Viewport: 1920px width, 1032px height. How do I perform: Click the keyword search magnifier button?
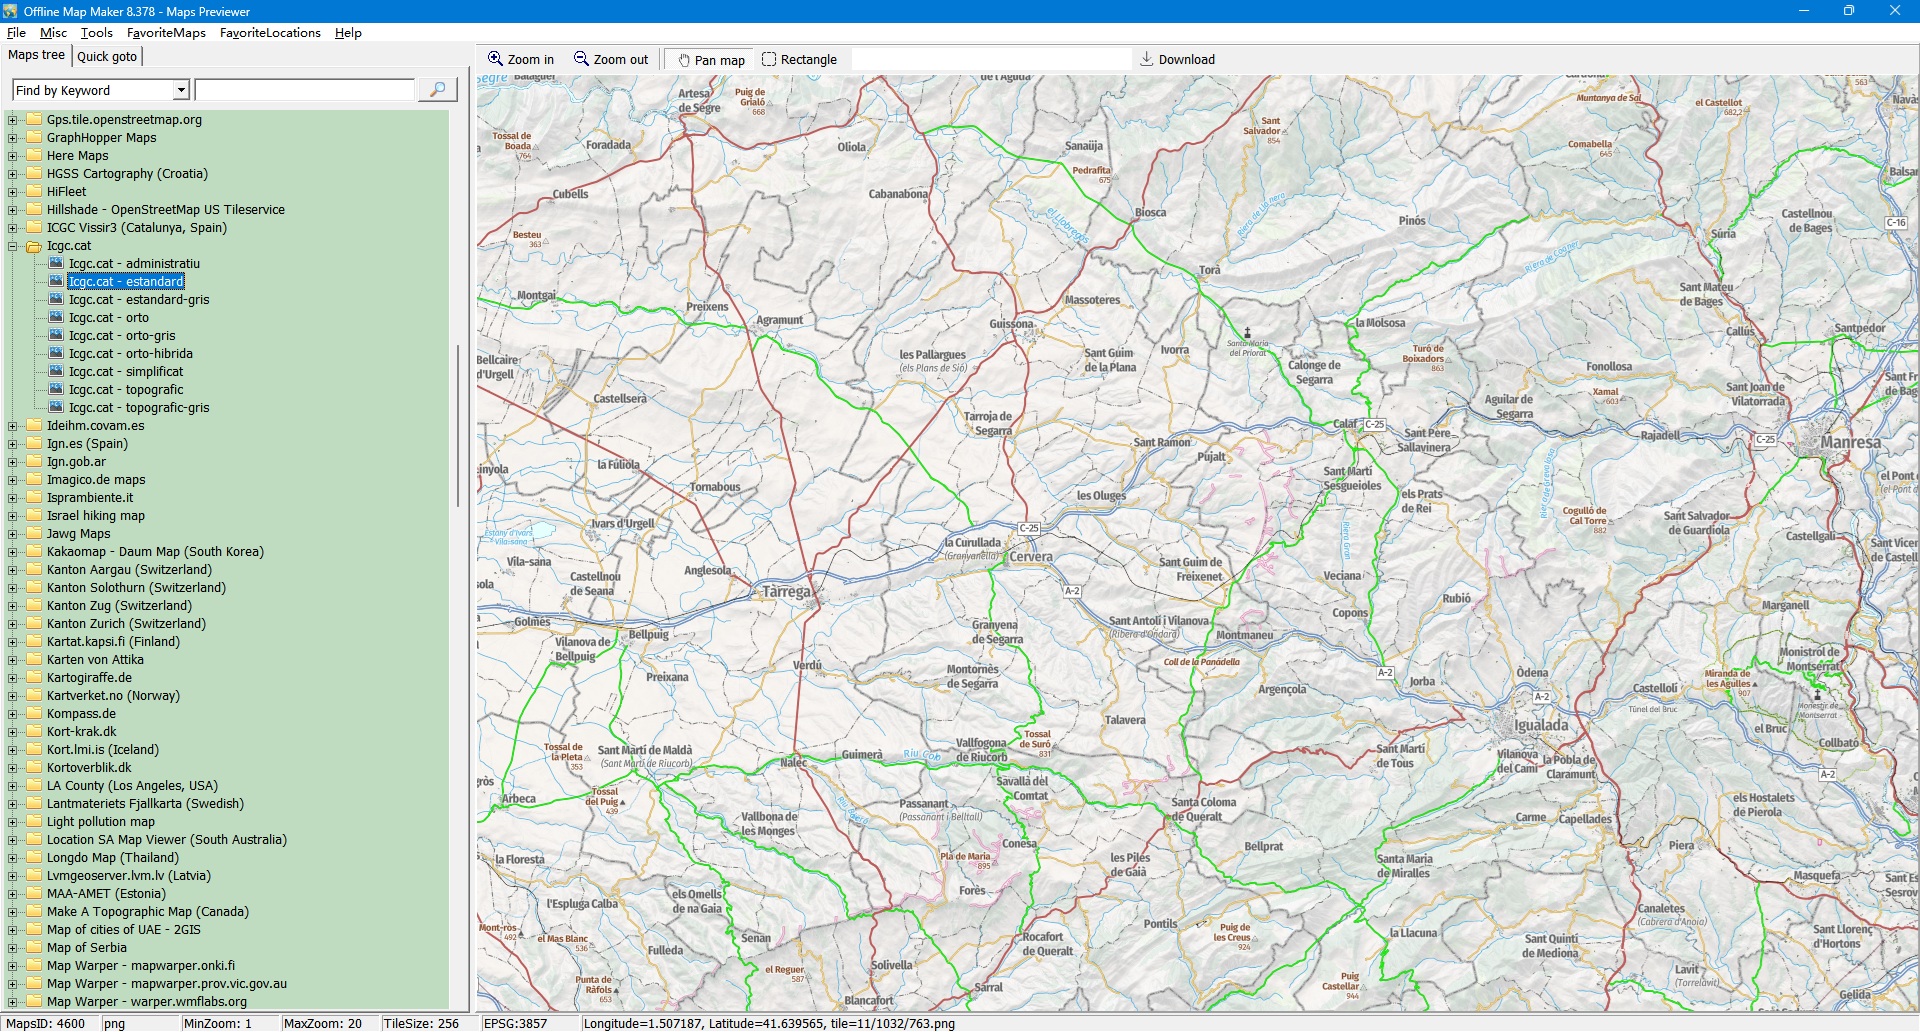[x=437, y=90]
